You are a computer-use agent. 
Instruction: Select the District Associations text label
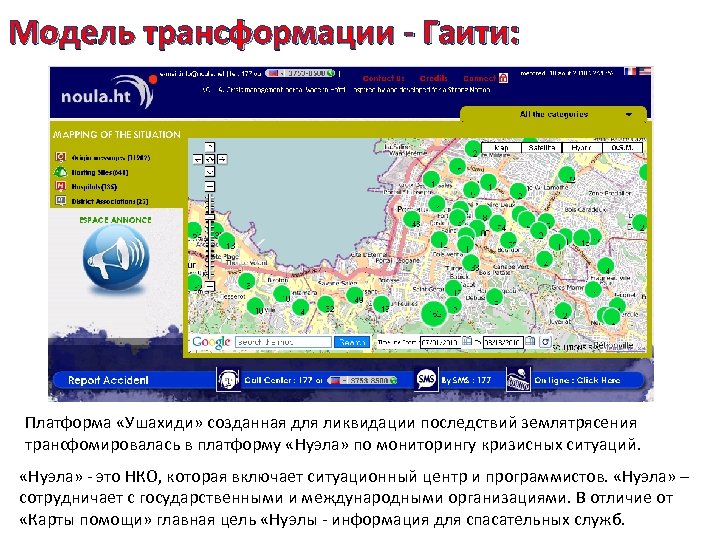click(x=110, y=201)
